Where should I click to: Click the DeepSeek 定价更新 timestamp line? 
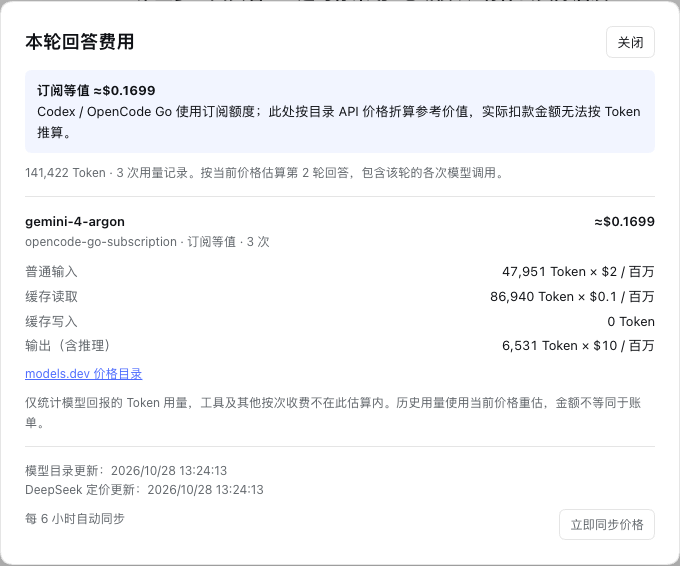144,490
